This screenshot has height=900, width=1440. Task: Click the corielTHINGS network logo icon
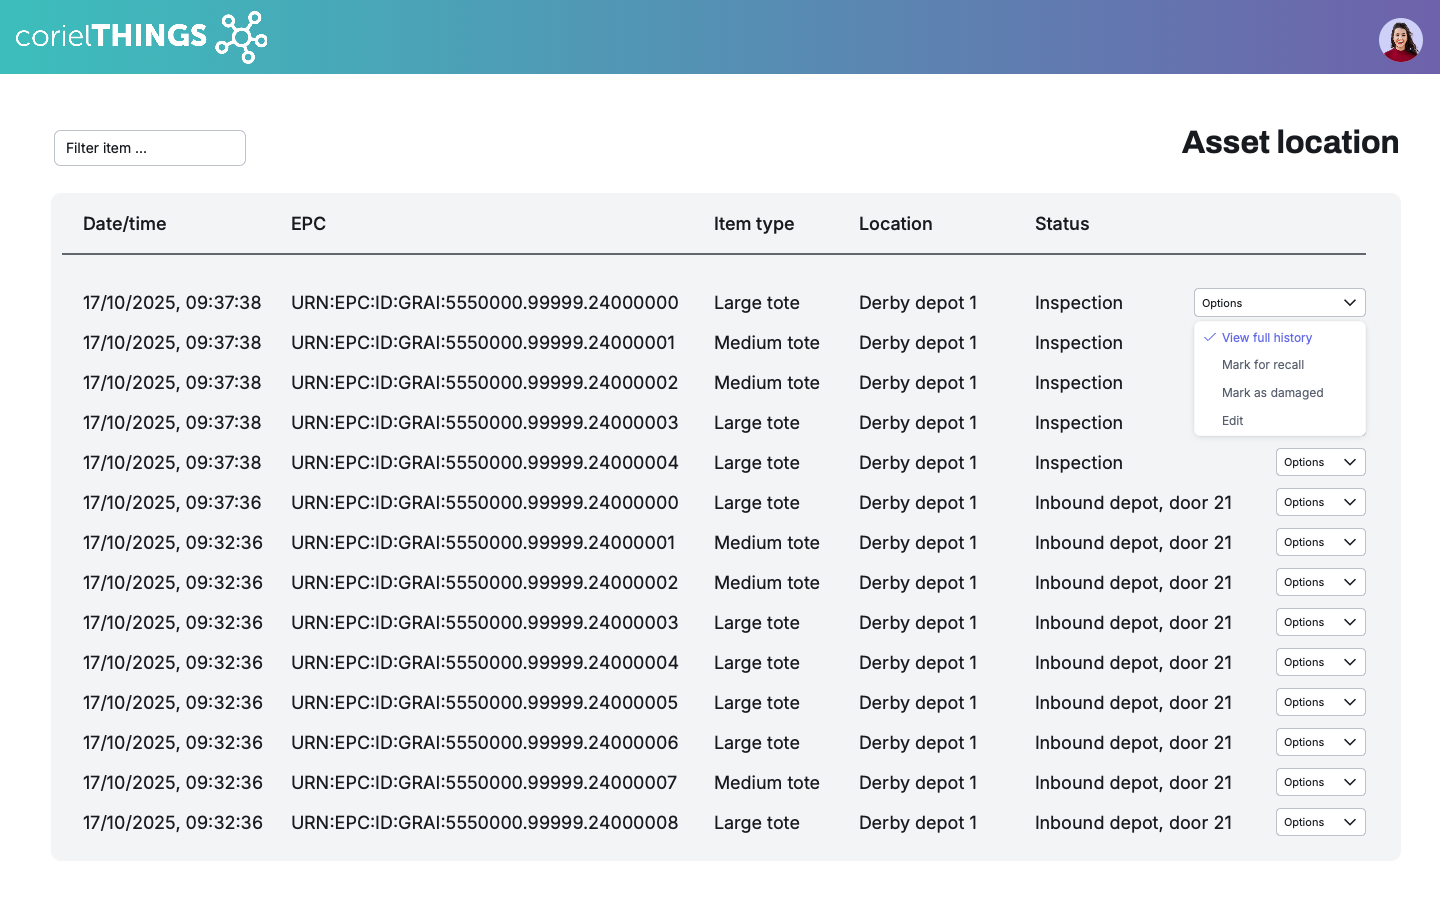[242, 37]
